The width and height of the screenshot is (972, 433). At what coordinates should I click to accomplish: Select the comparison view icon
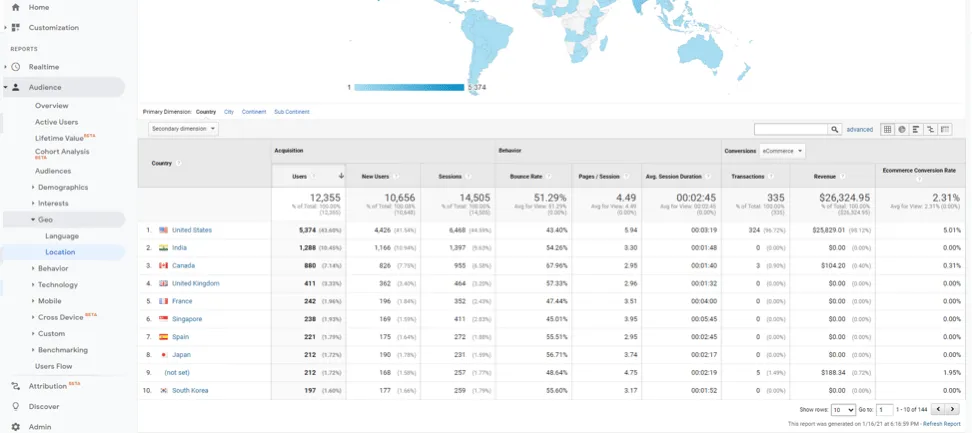[x=930, y=129]
